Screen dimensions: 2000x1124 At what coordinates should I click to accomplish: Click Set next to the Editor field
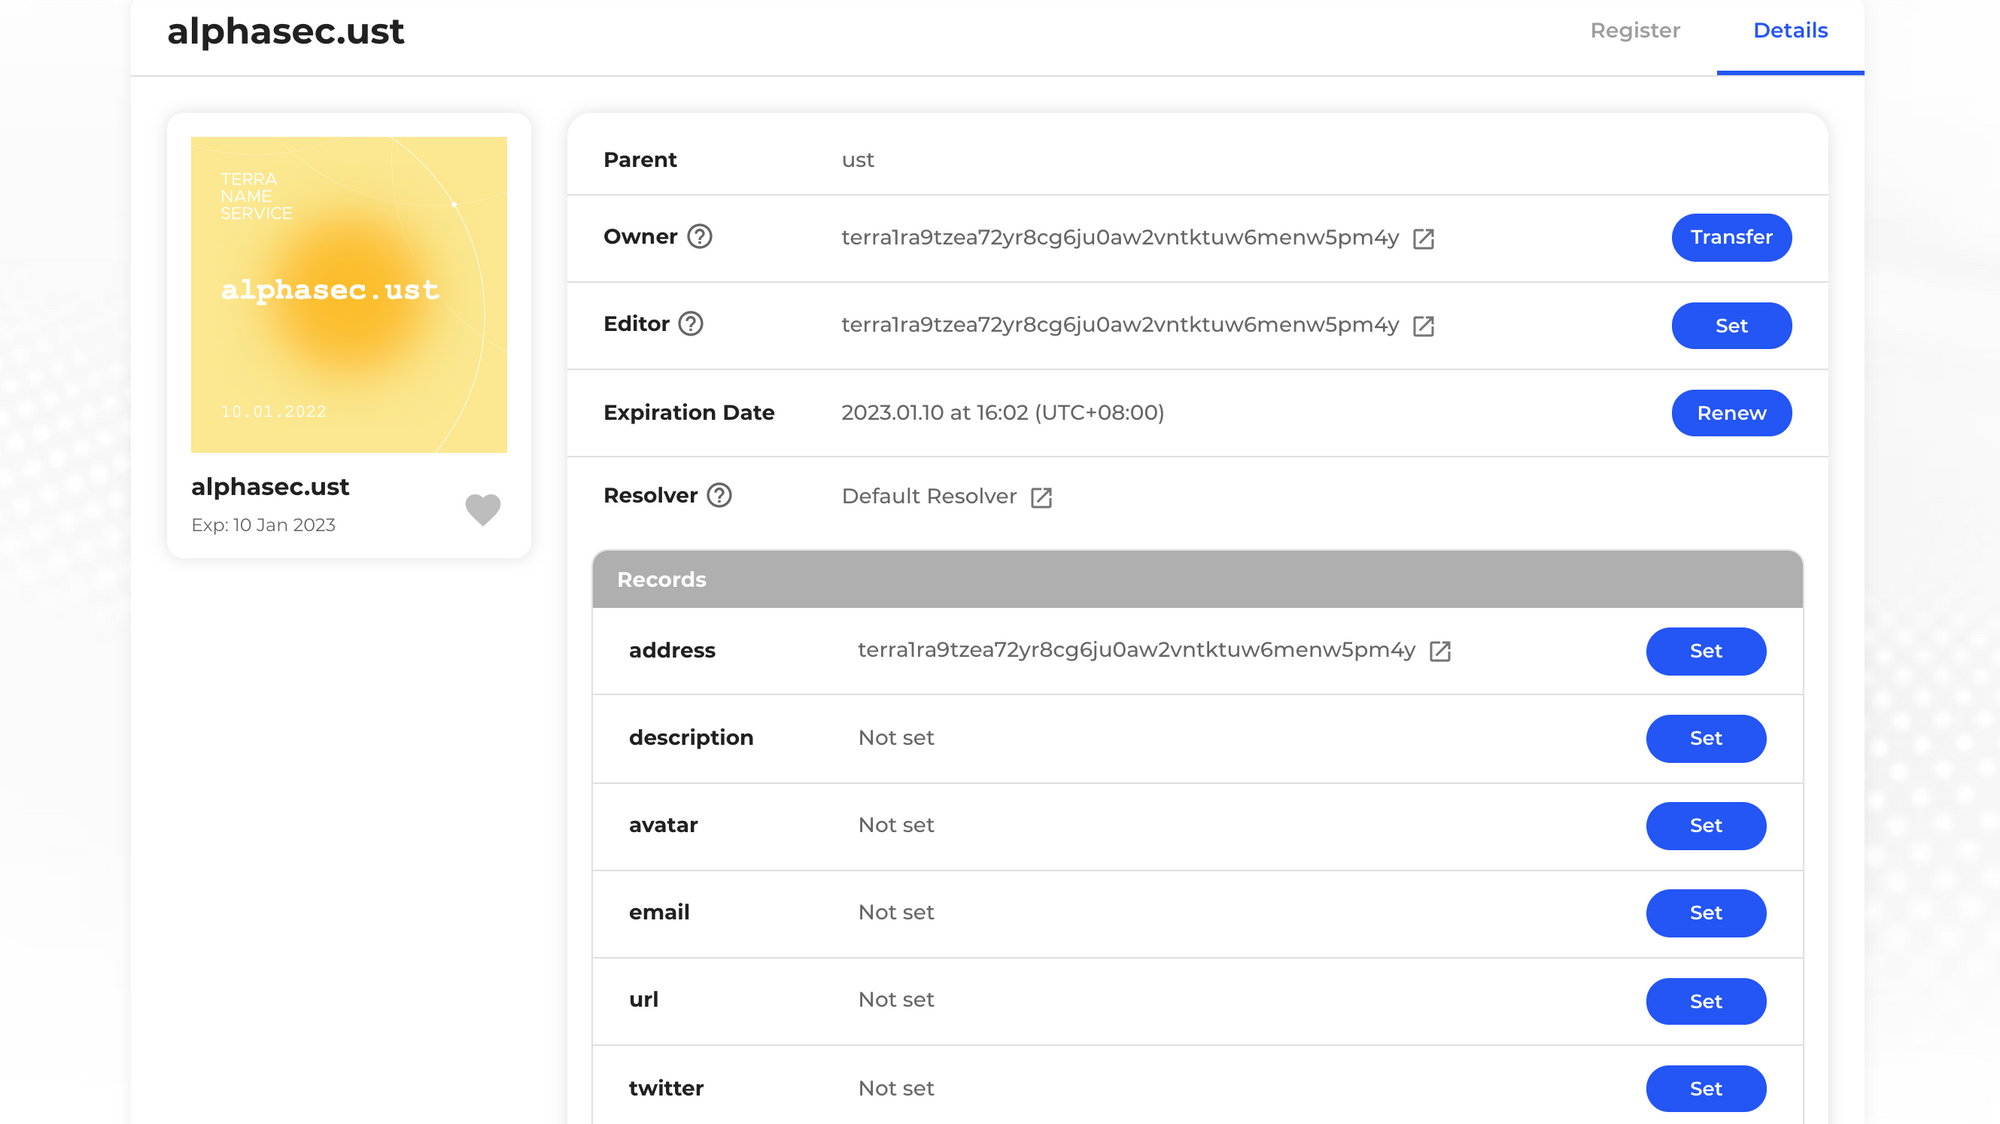click(1732, 325)
